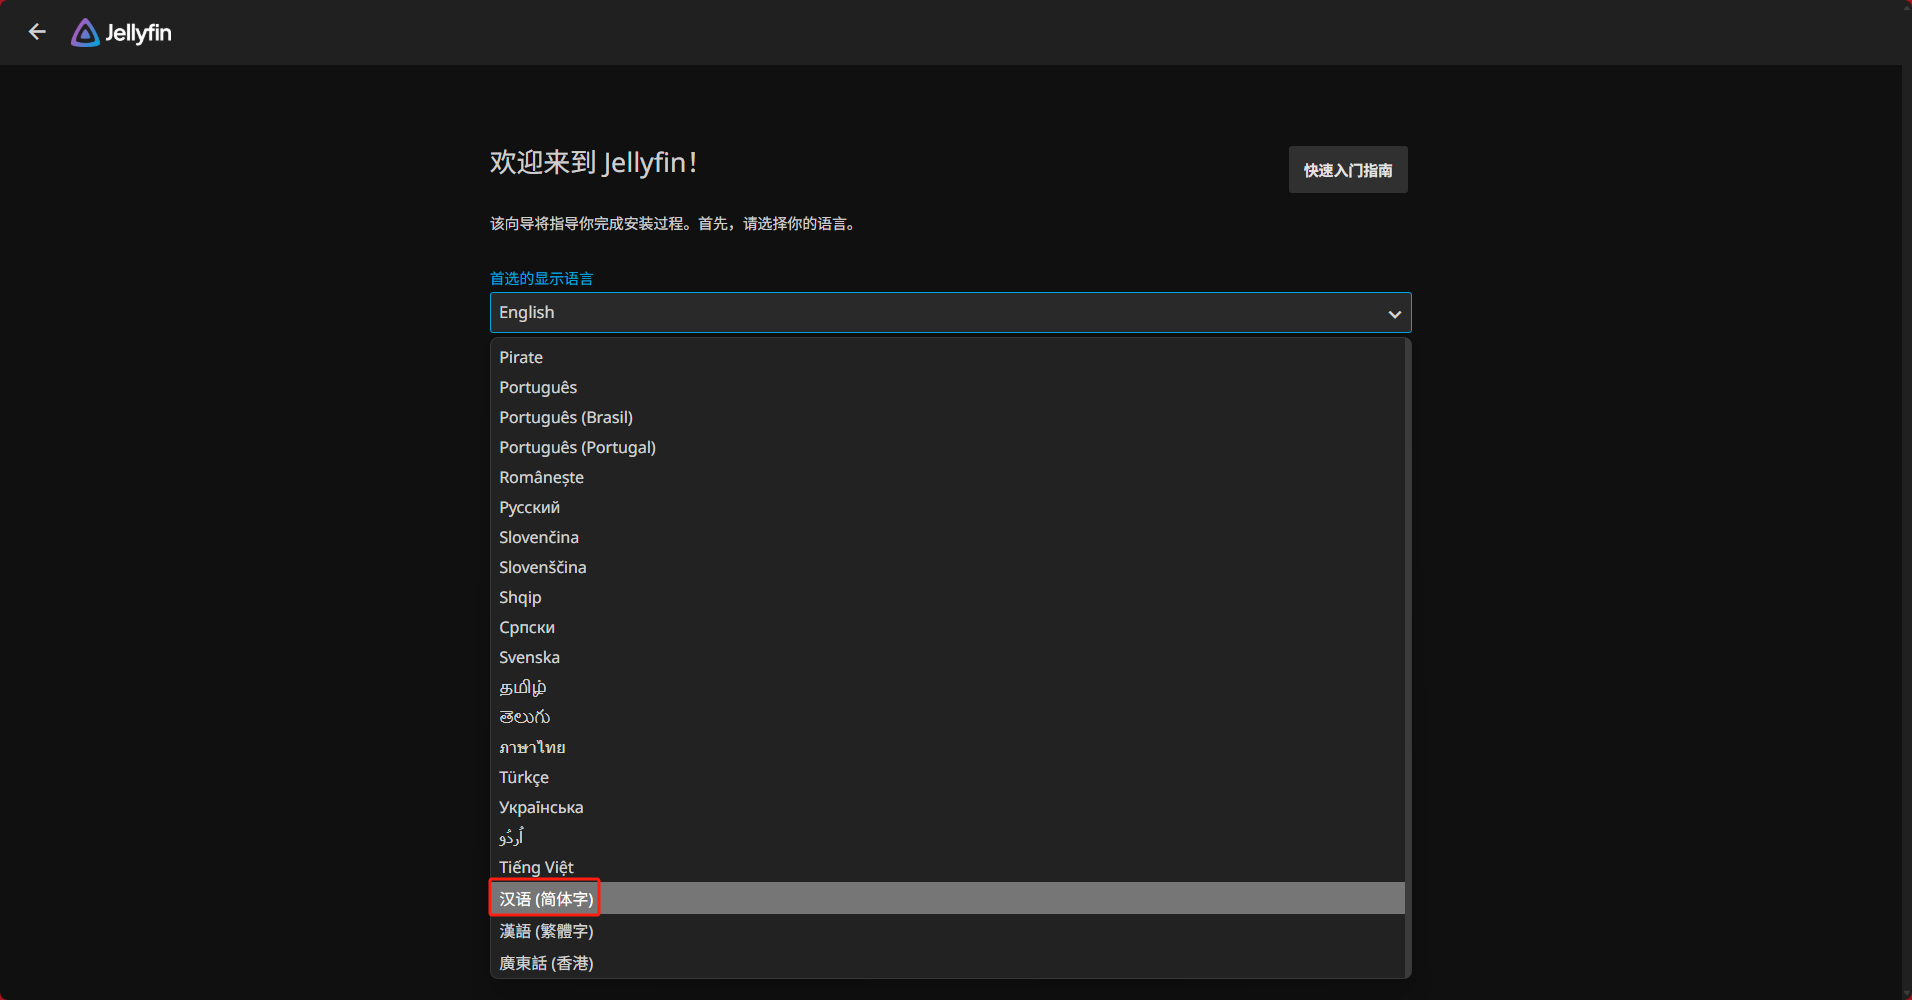Pick Slovenčina in the language list

point(947,537)
